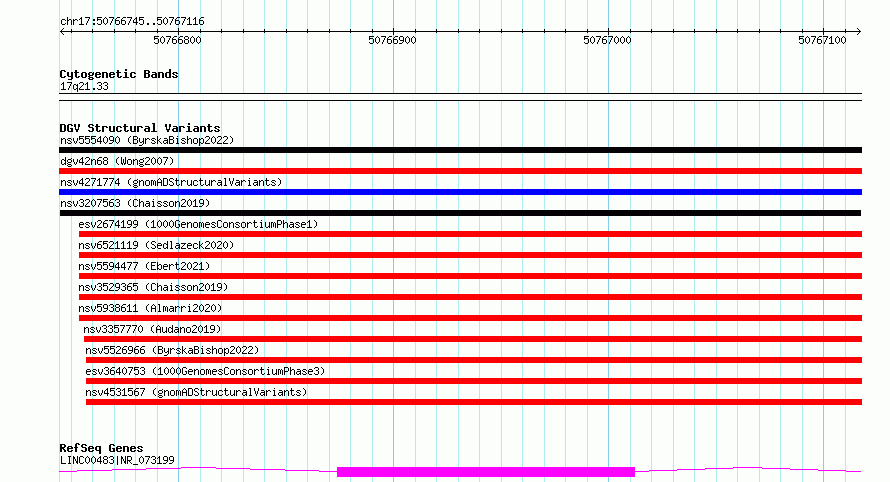890x482 pixels.
Task: Open variant nsv6521119 (Sedlazeck2020) label
Action: pyautogui.click(x=156, y=245)
